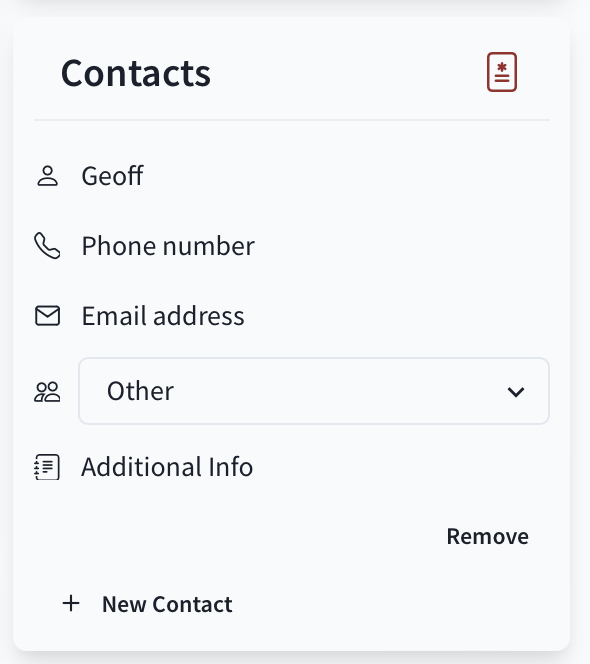
Task: Remove the Geoff contact
Action: click(488, 537)
